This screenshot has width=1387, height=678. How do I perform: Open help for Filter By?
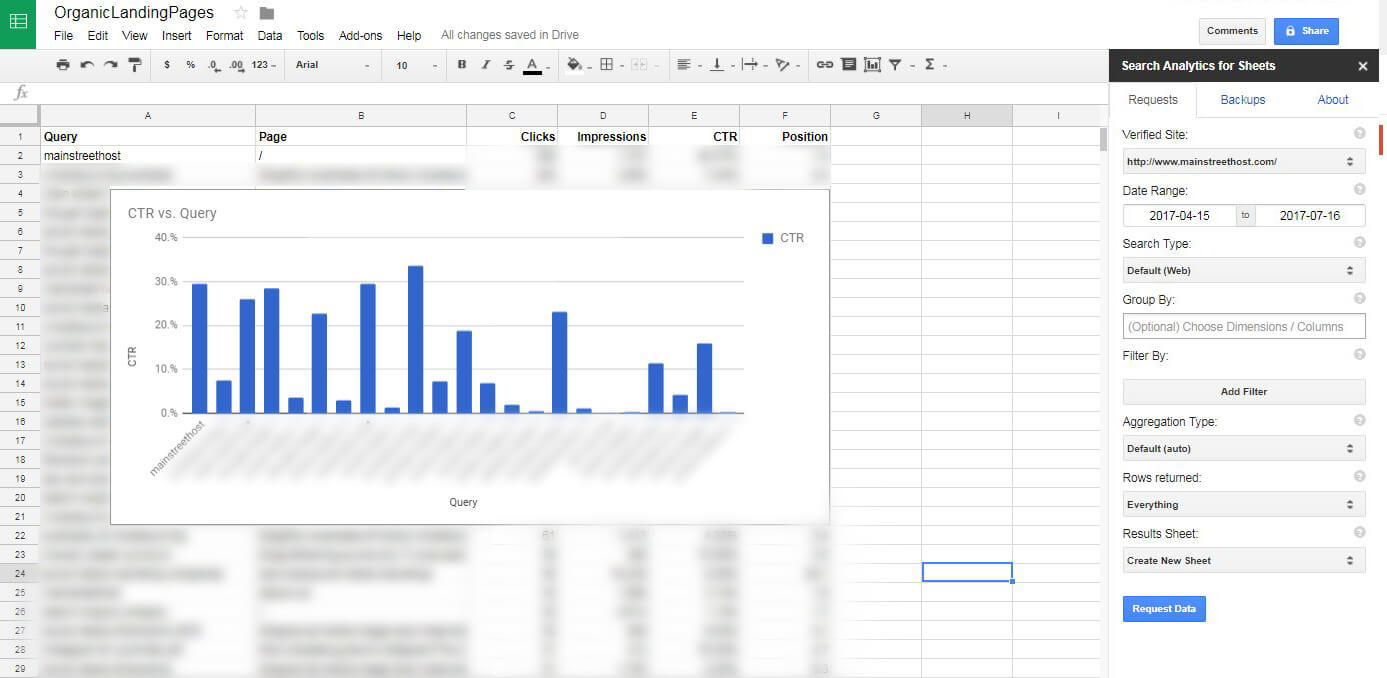[1359, 354]
